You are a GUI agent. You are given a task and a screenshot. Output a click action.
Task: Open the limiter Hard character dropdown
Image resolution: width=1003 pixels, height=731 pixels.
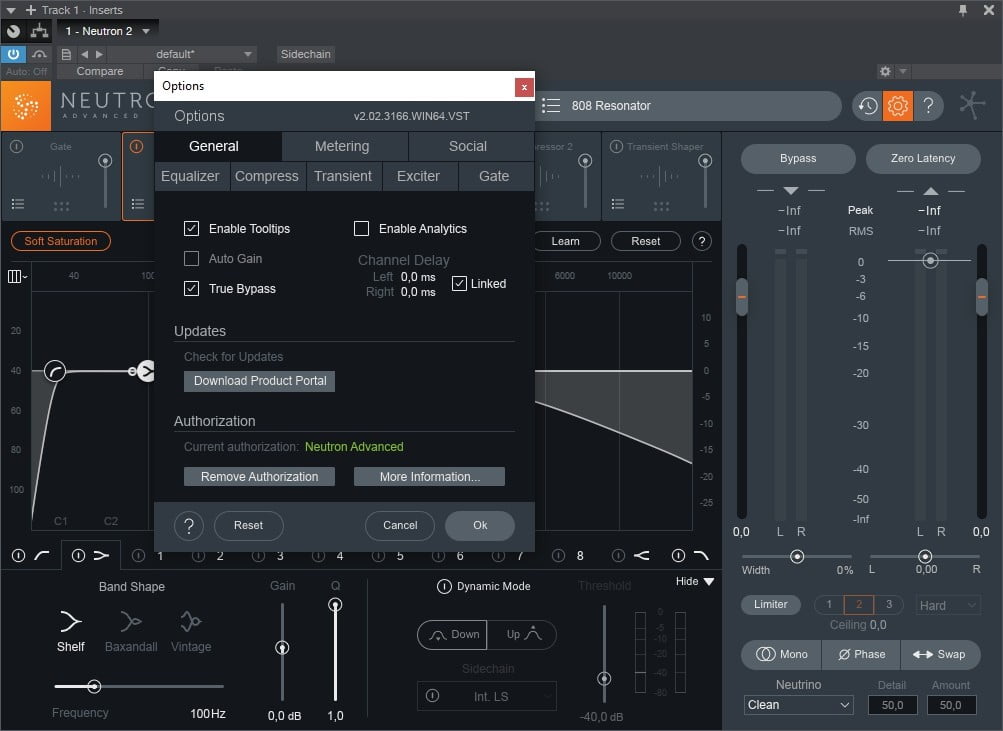click(947, 605)
